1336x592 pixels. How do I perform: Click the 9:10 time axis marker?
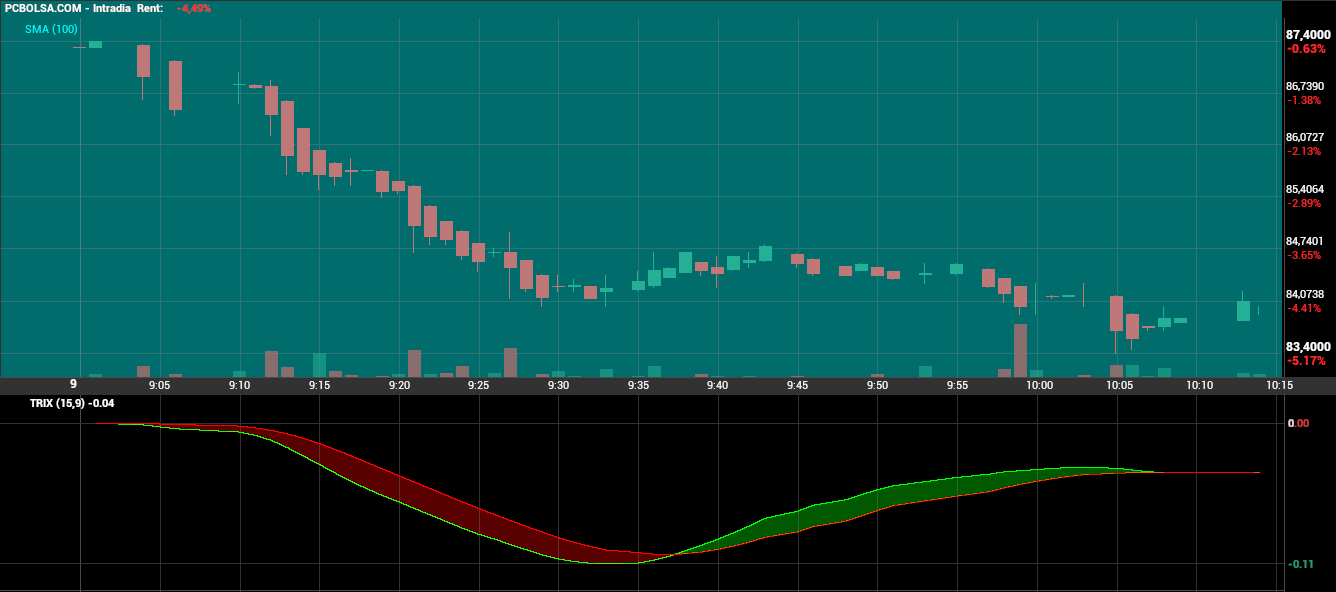click(239, 385)
